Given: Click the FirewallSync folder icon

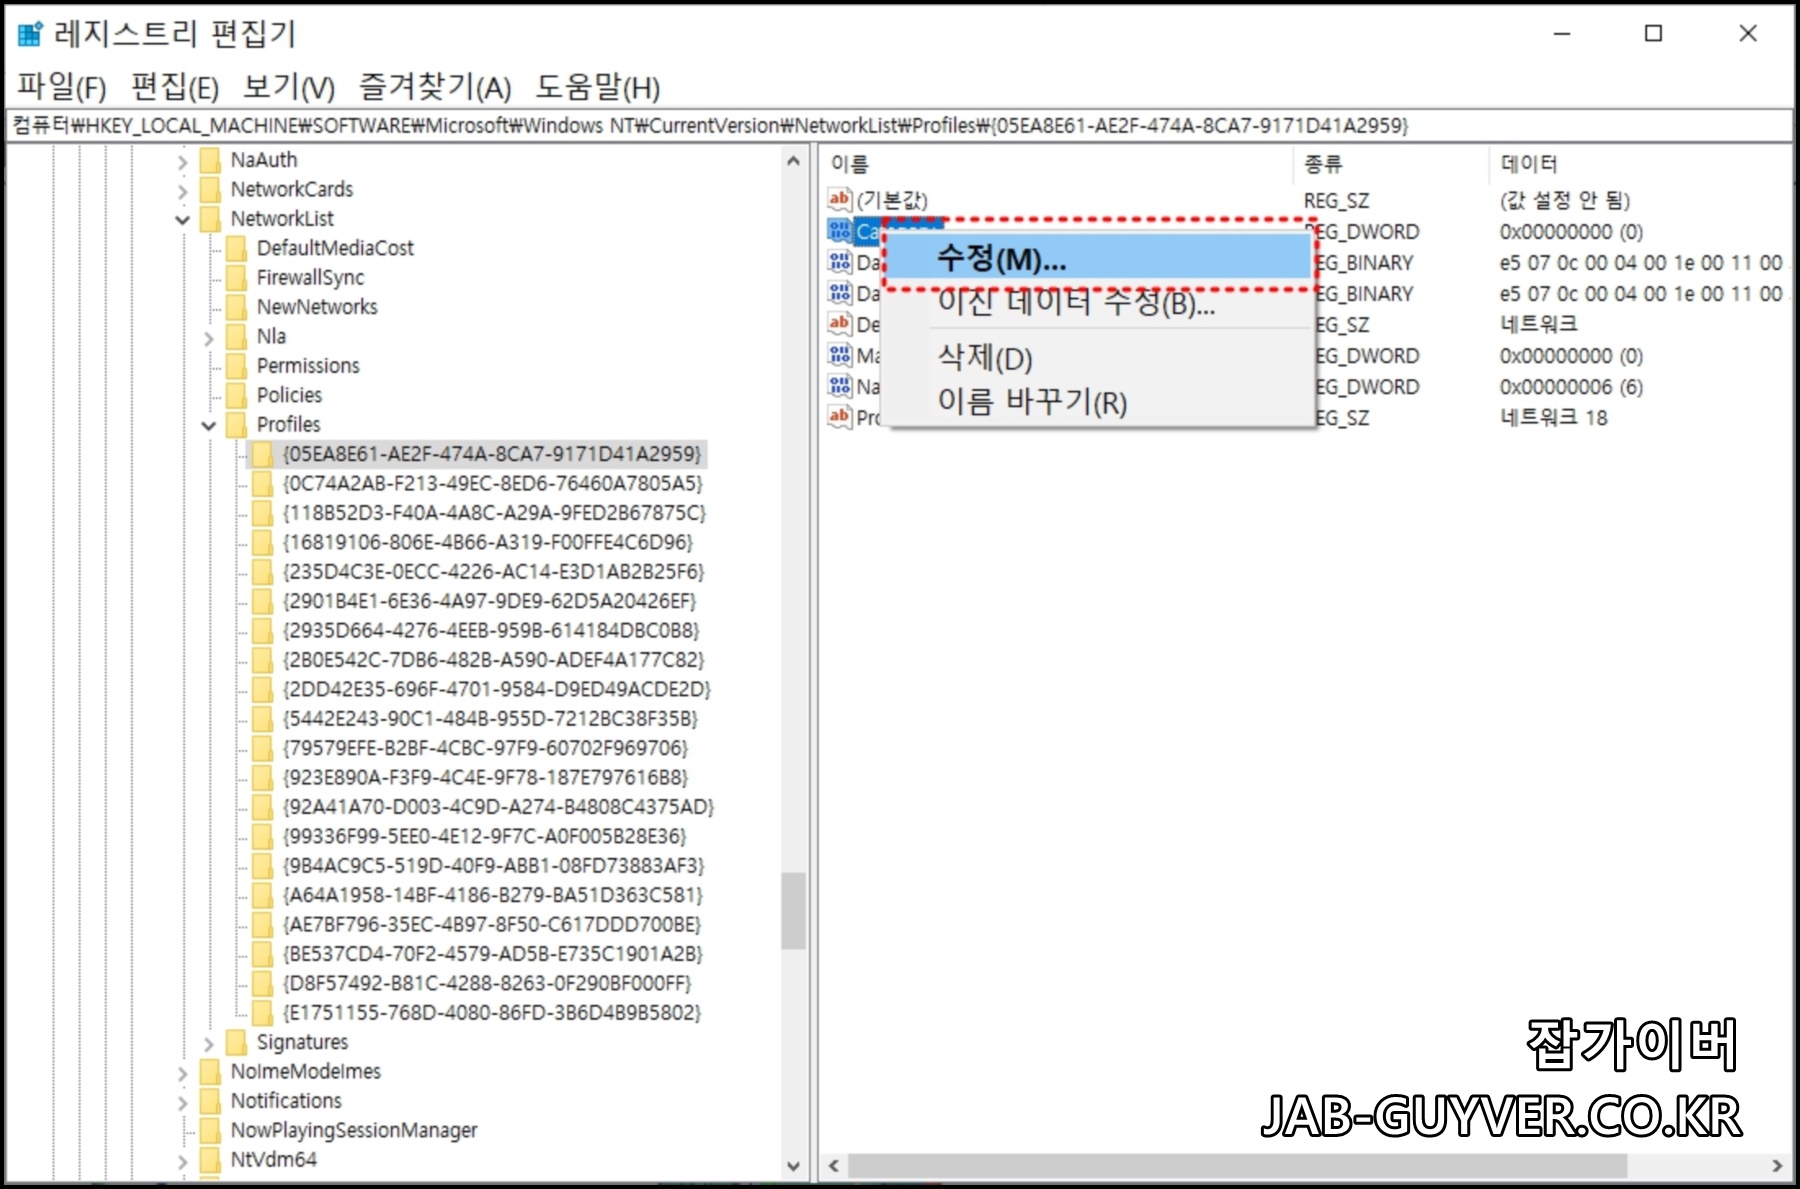Looking at the screenshot, I should [236, 277].
